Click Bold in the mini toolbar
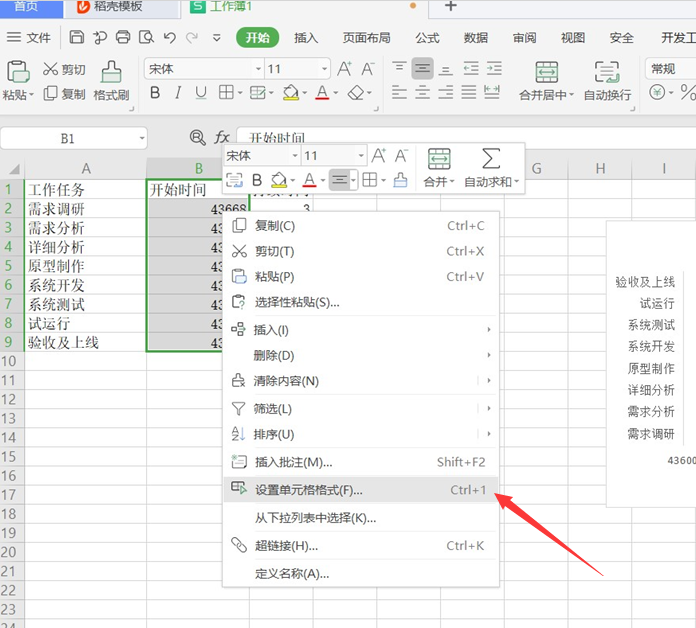 (x=257, y=180)
